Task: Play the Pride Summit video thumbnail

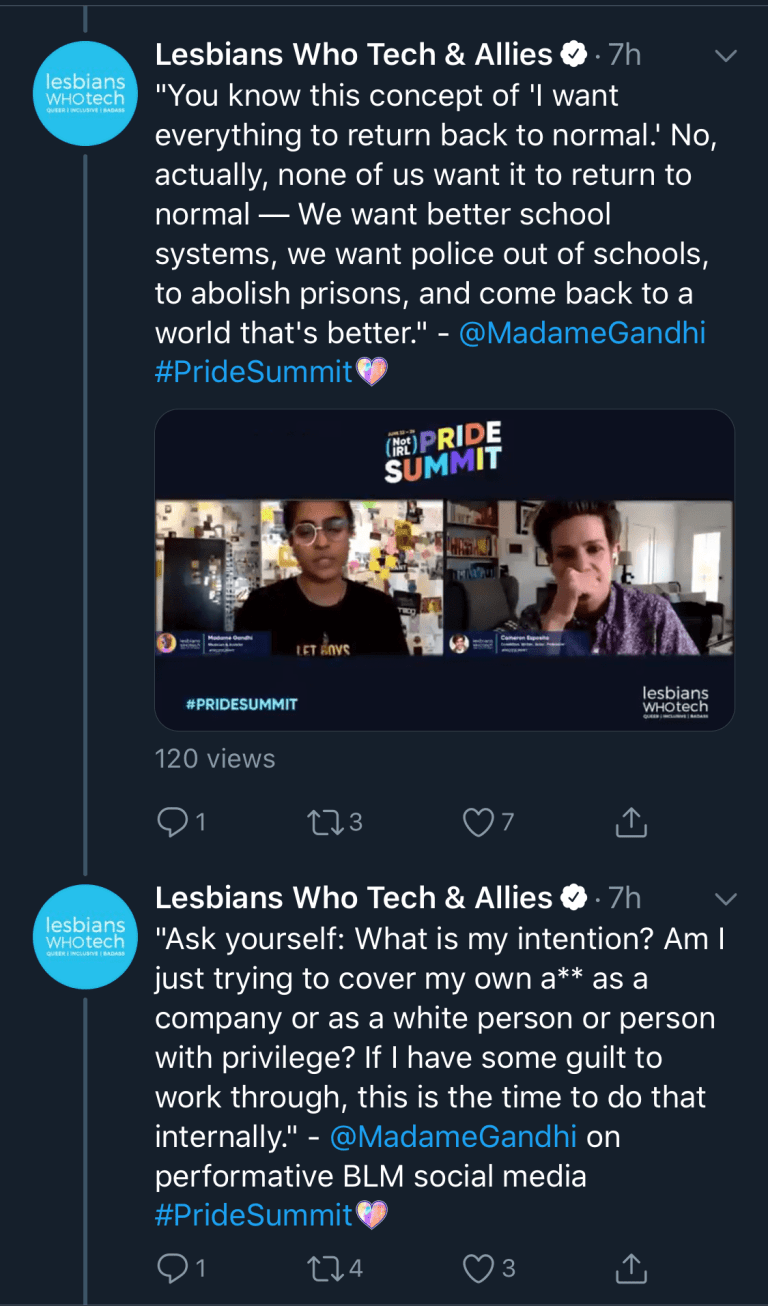Action: click(444, 570)
